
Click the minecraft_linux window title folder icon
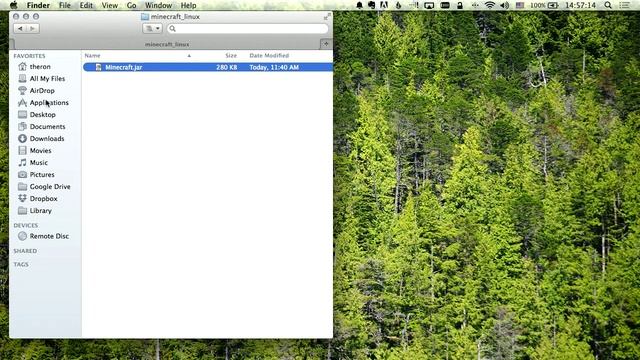144,17
